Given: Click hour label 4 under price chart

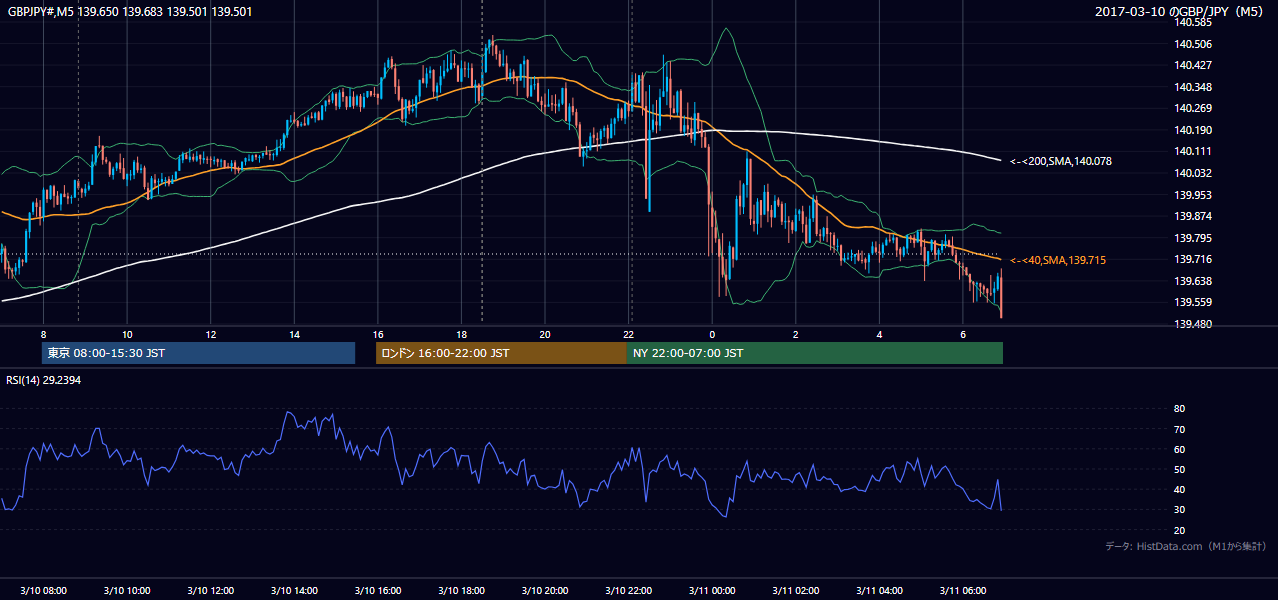Looking at the screenshot, I should 879,334.
